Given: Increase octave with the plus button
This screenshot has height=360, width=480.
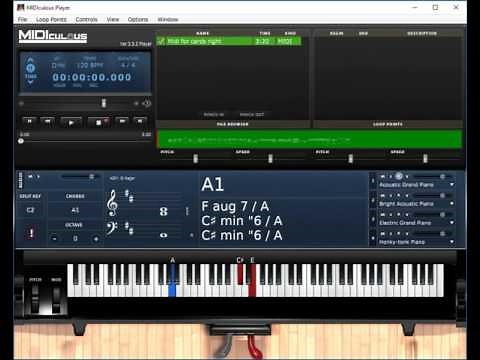Looking at the screenshot, I should [x=96, y=239].
